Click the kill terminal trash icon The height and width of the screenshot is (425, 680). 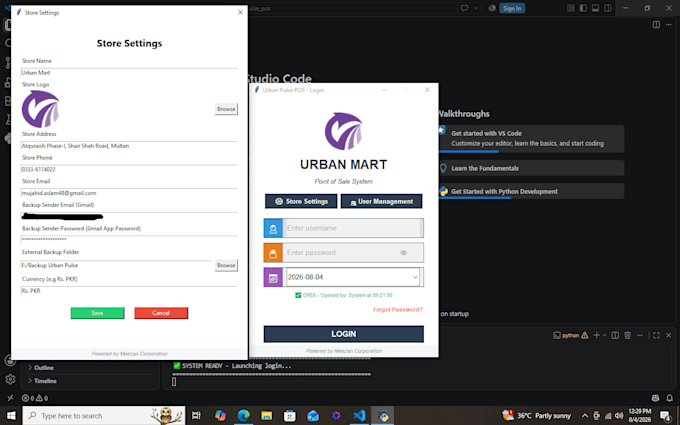pyautogui.click(x=628, y=335)
